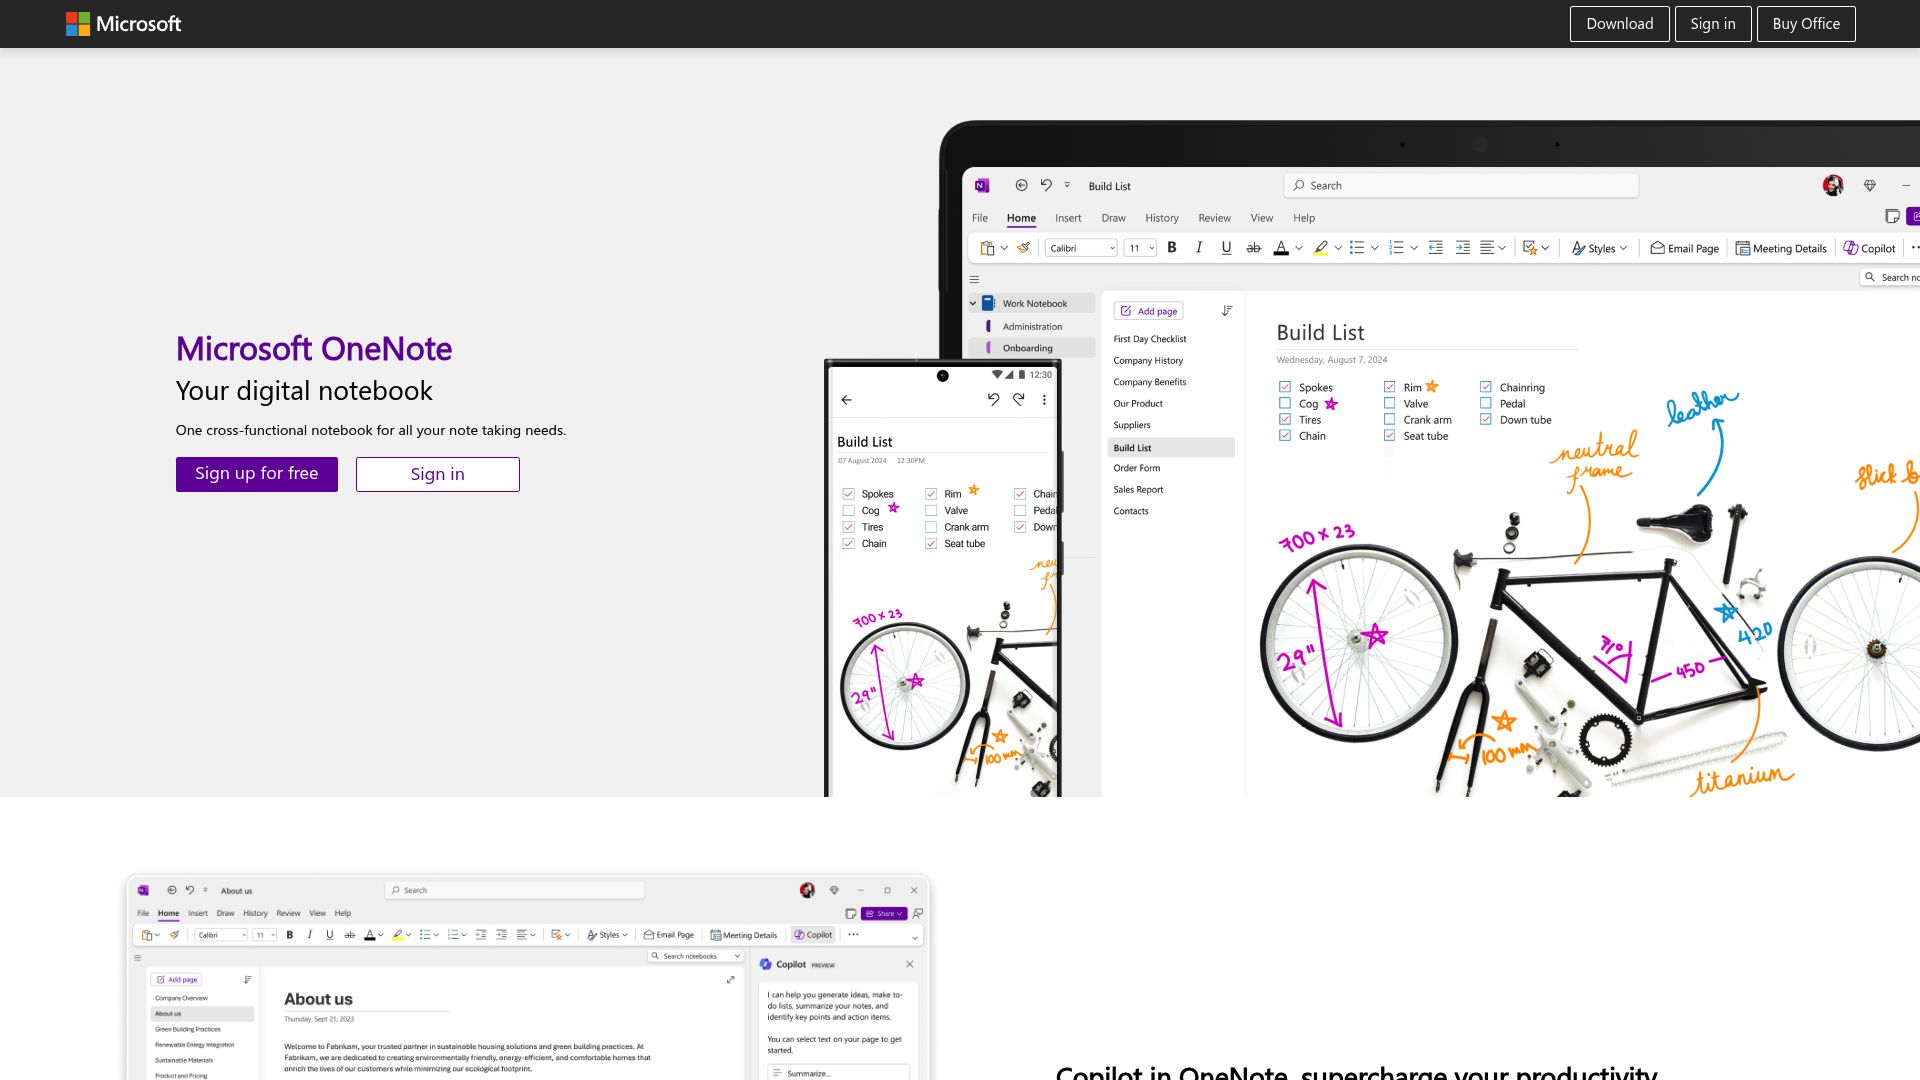Image resolution: width=1920 pixels, height=1080 pixels.
Task: Apply bold formatting to text
Action: [1171, 248]
